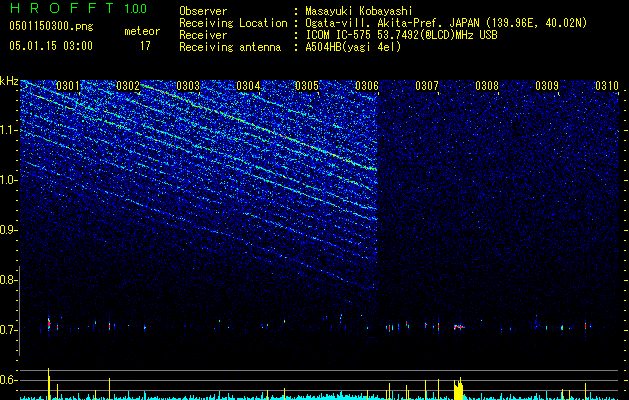Viewport: 629px width, 400px height.
Task: Click the 0304 time marker
Action: pyautogui.click(x=248, y=86)
